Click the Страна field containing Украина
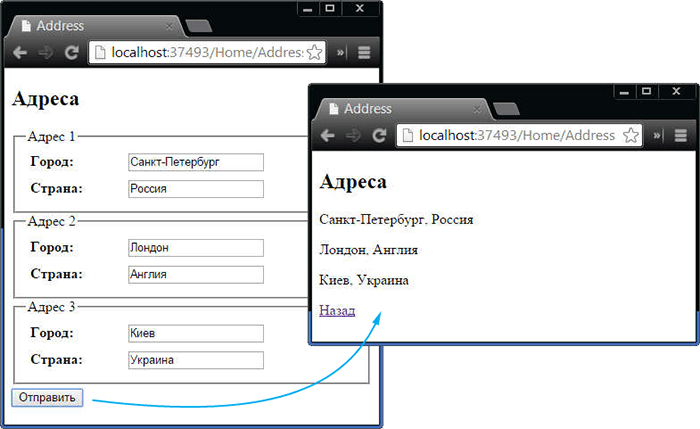Screen dimensions: 700x429 coord(196,360)
